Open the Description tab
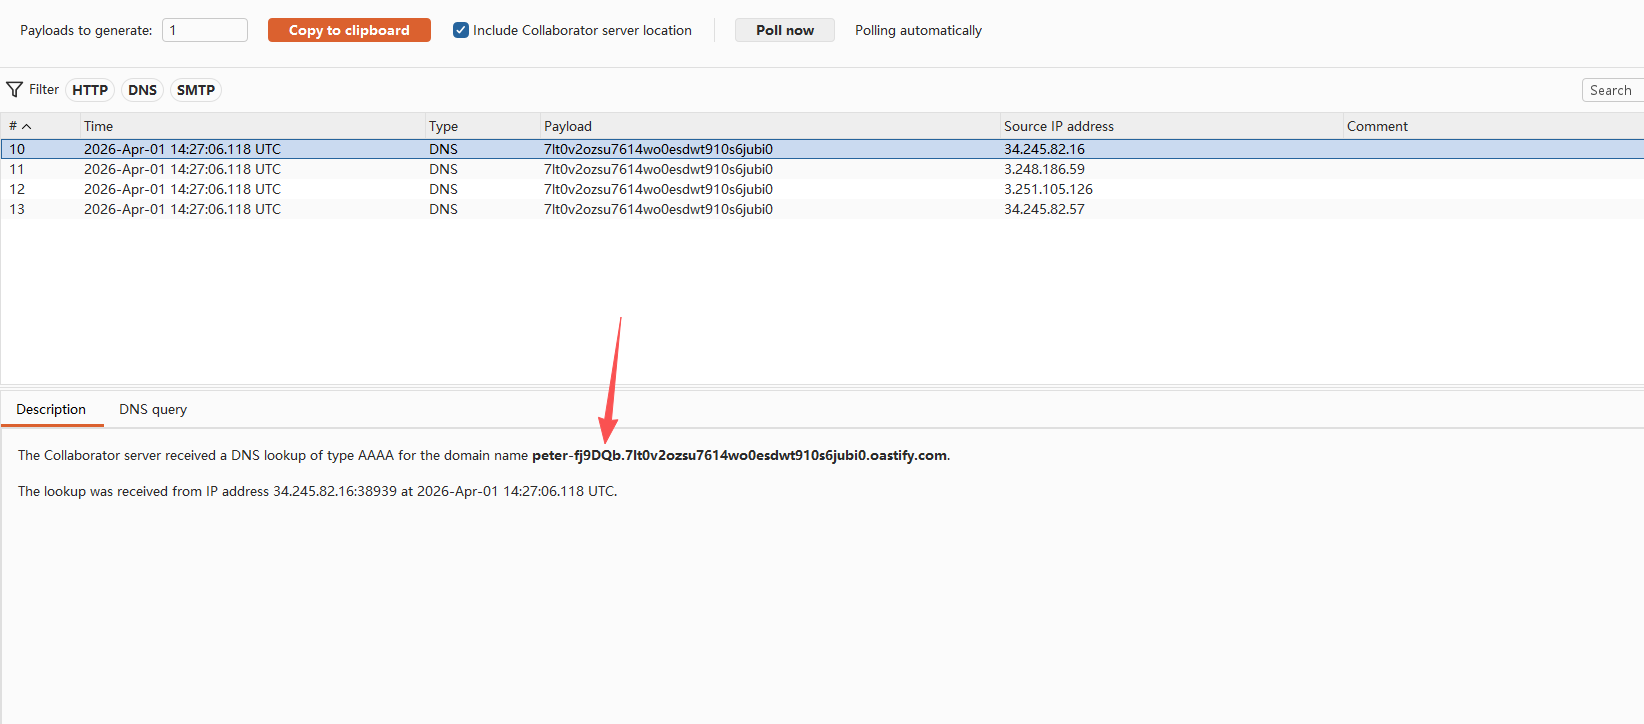 point(51,409)
